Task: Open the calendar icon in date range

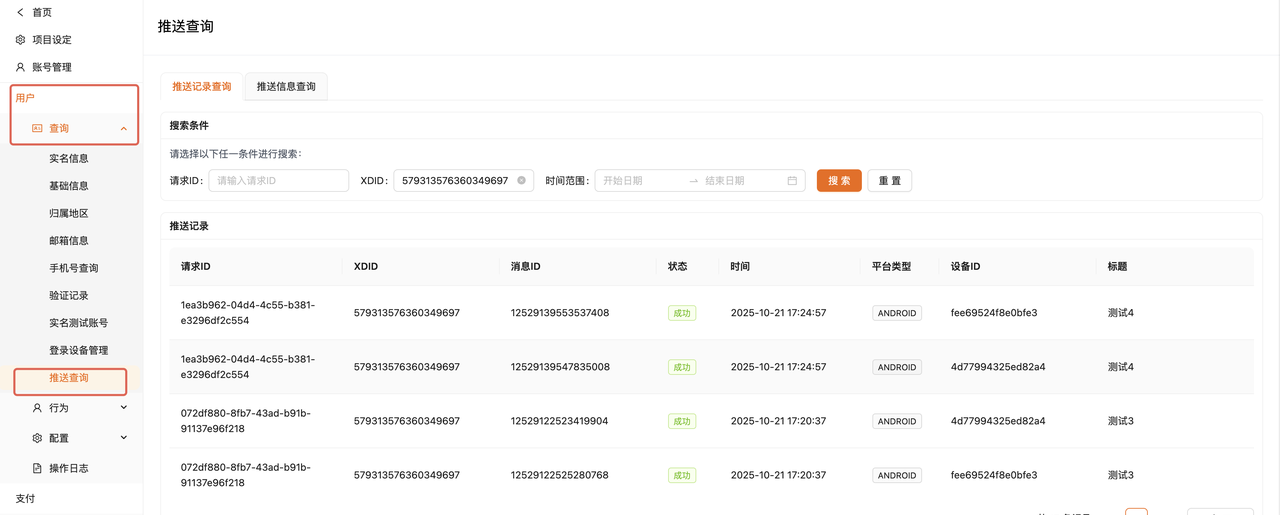Action: [x=792, y=181]
